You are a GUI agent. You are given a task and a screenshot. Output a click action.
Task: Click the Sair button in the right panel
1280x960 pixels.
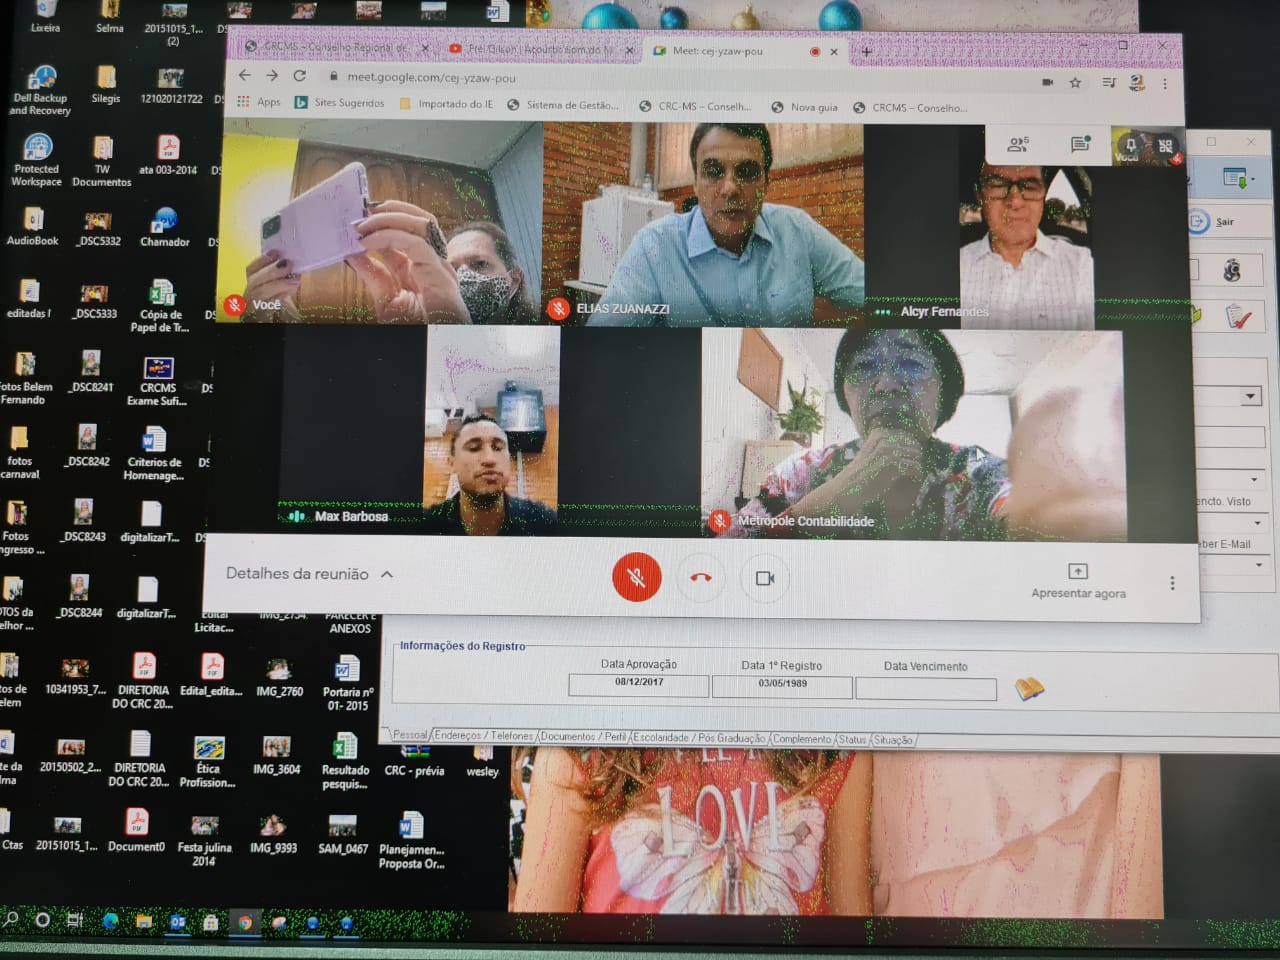point(1213,222)
